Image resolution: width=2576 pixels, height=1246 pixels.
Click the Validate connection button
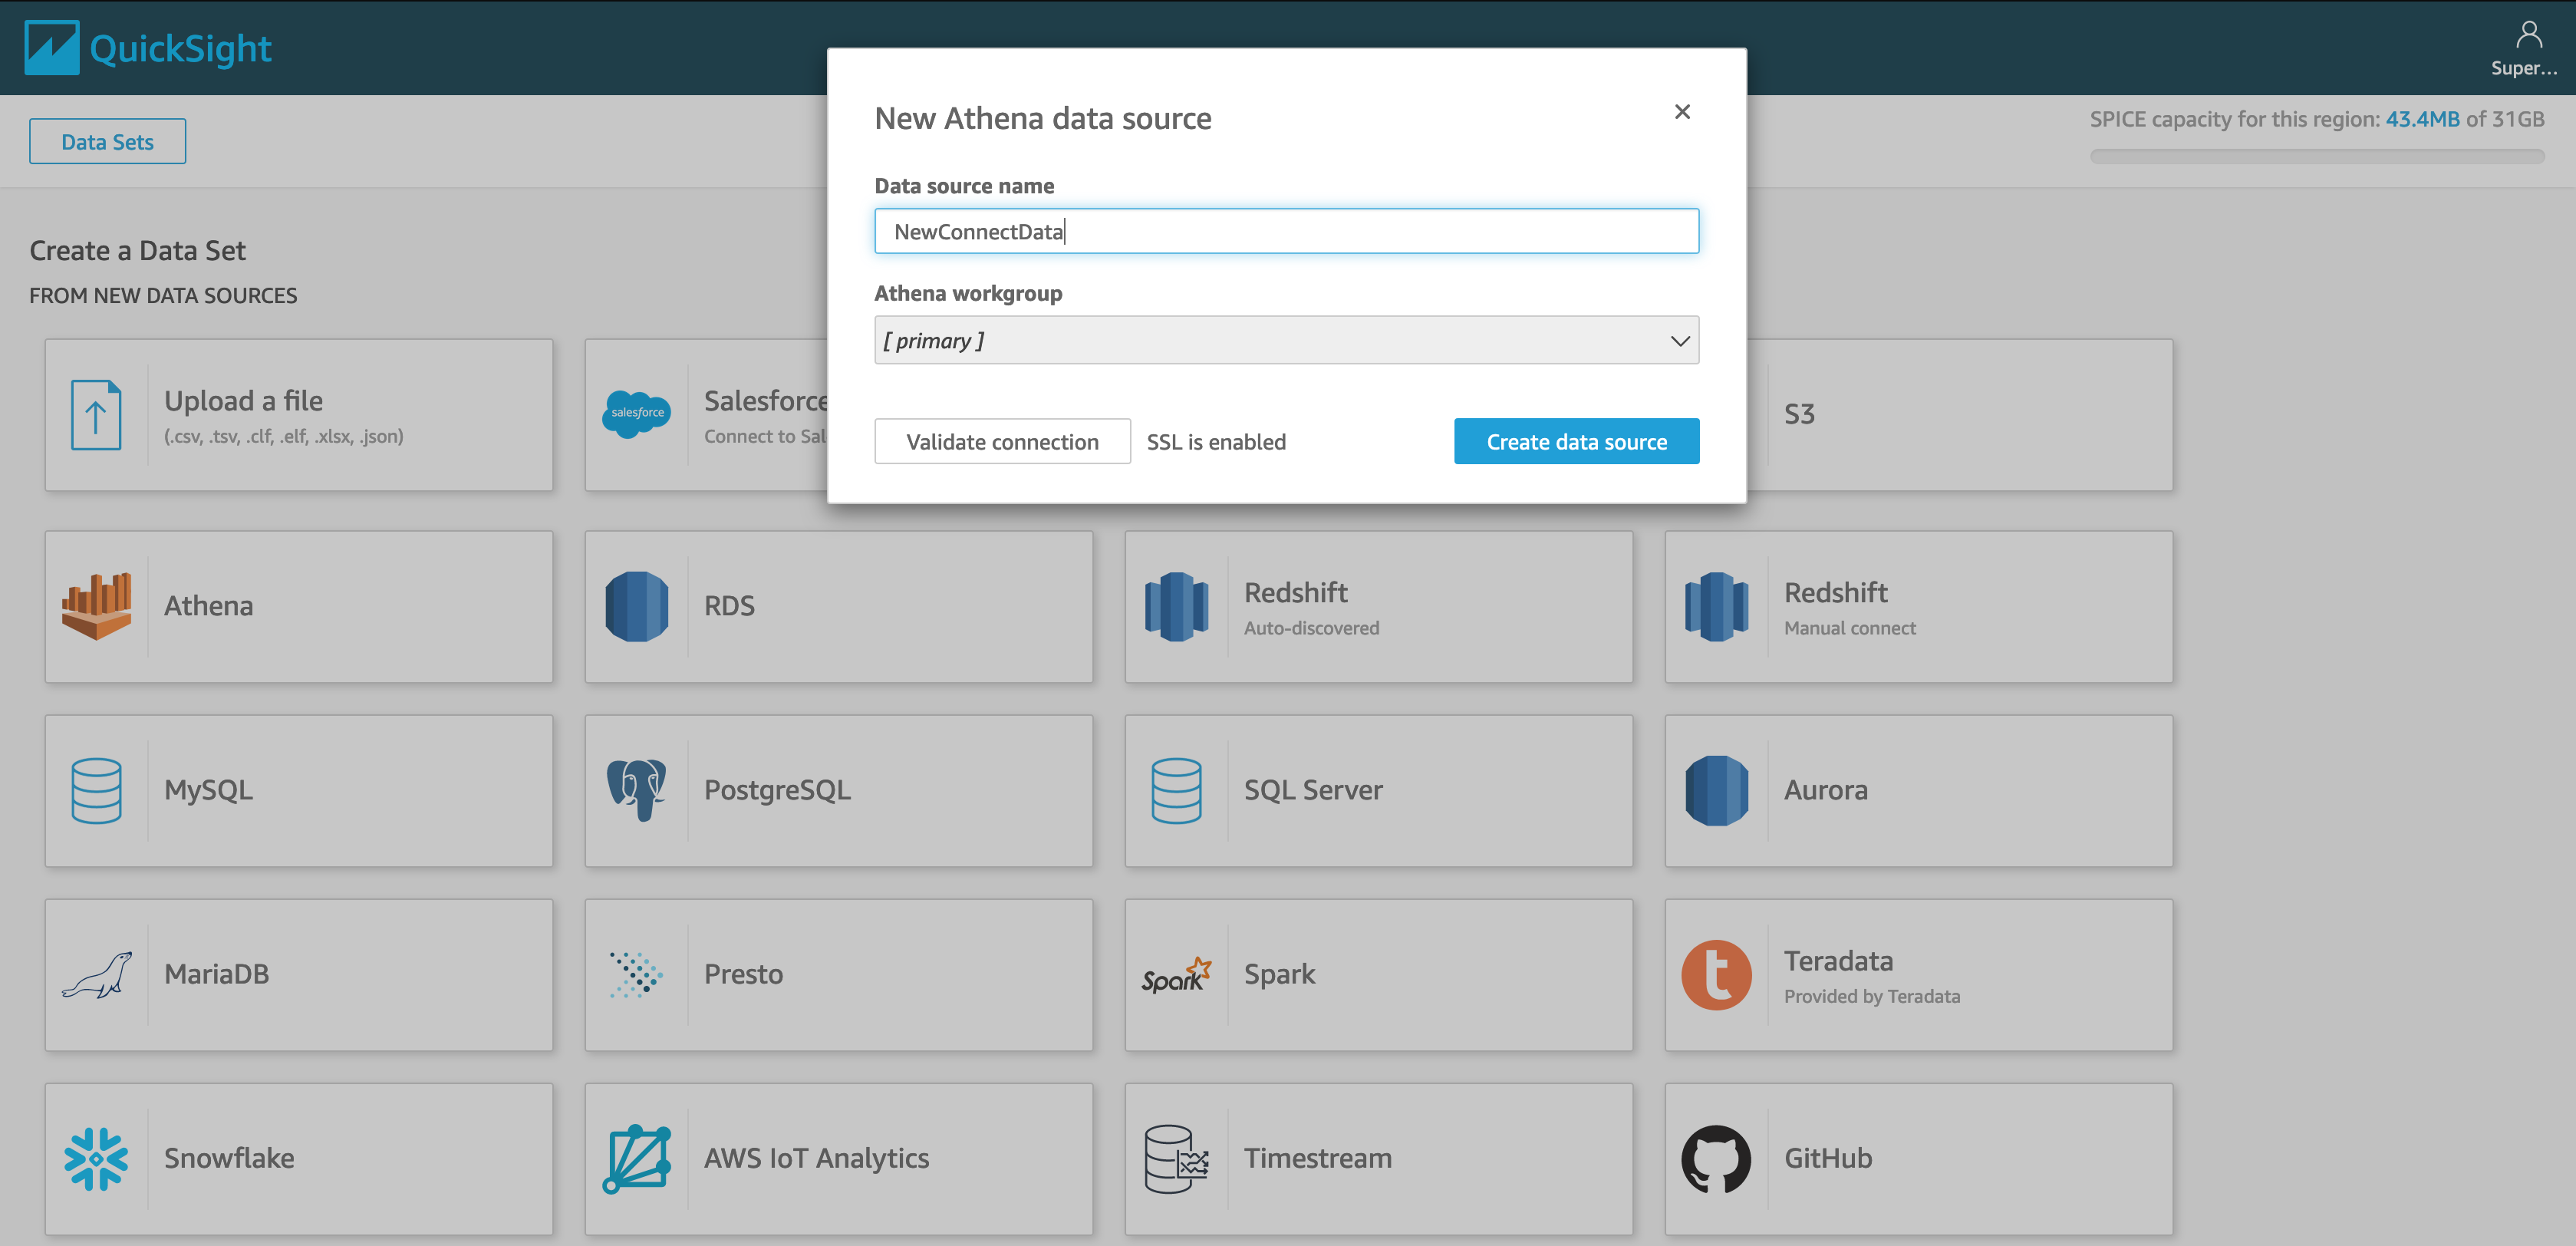pos(999,440)
